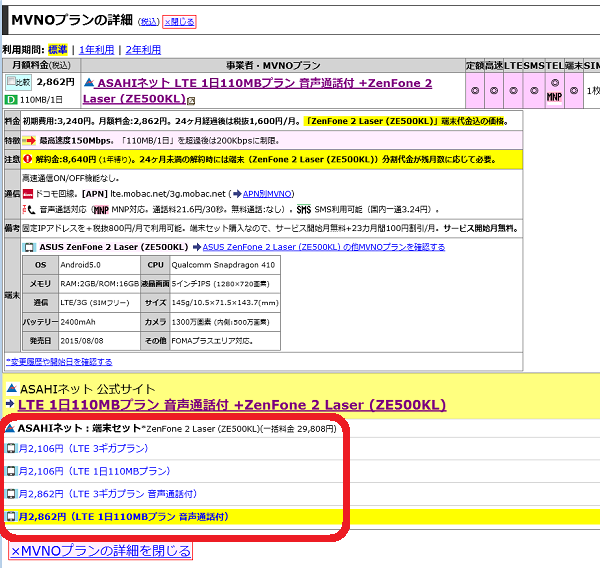Click the 高速 circle mark

494,91
